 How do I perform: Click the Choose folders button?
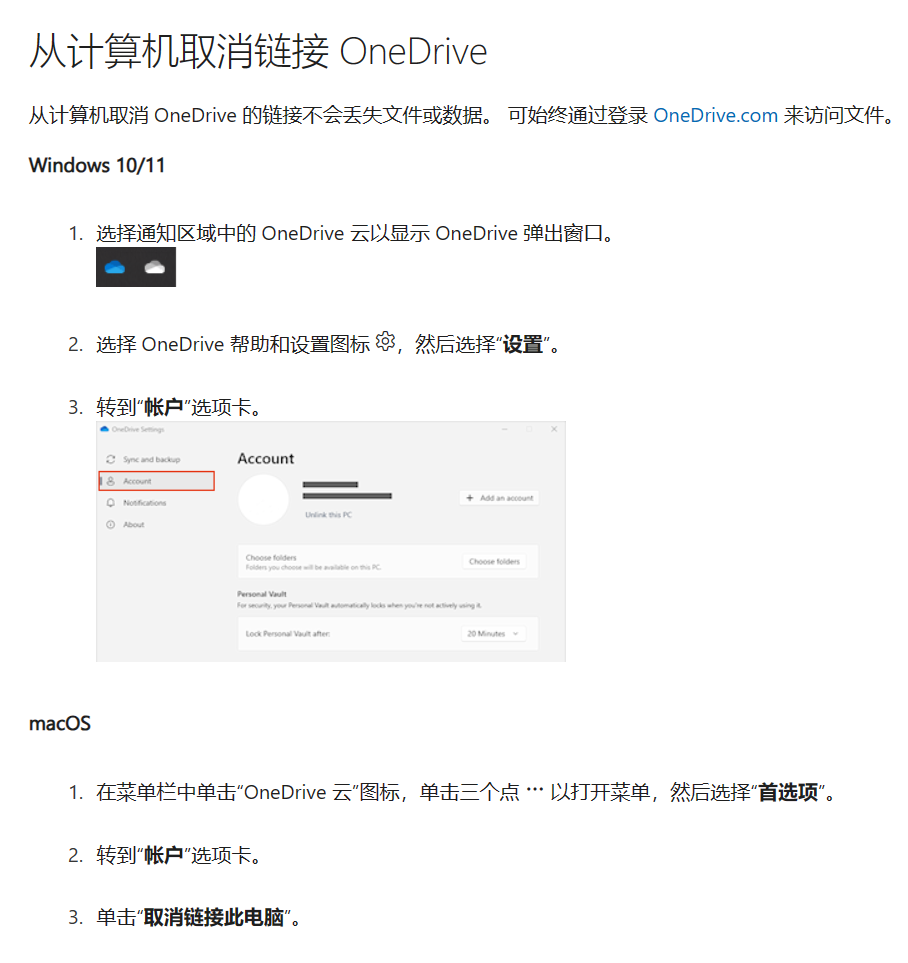(494, 561)
